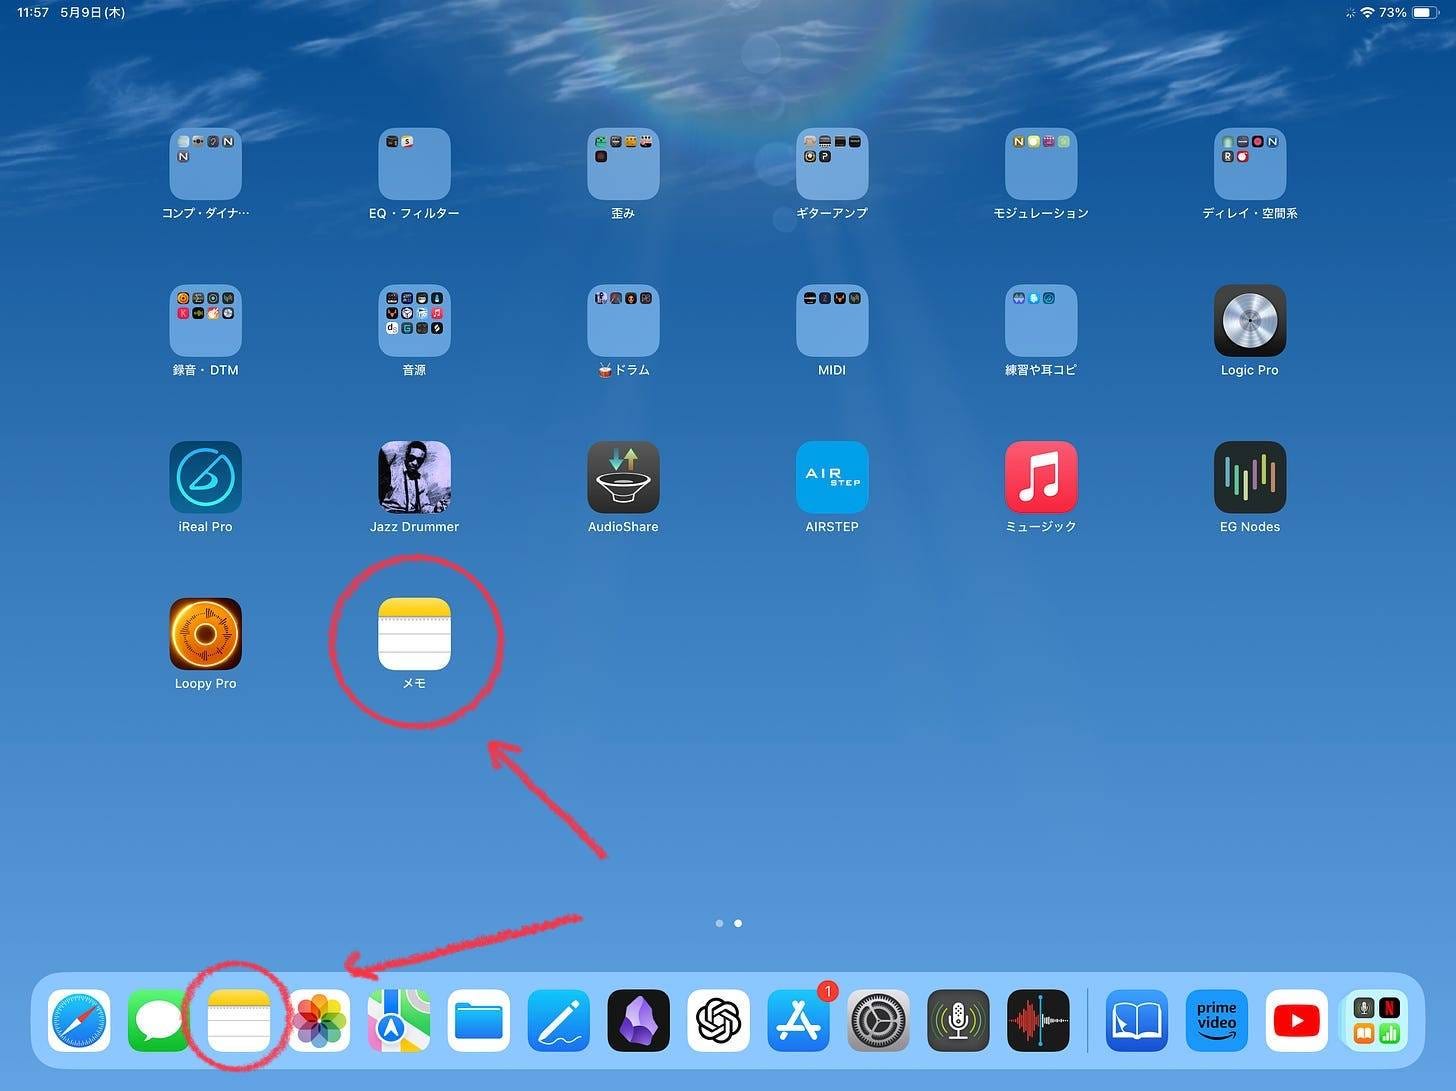Open the blue pencil app in dock
1456x1091 pixels.
click(x=559, y=1021)
